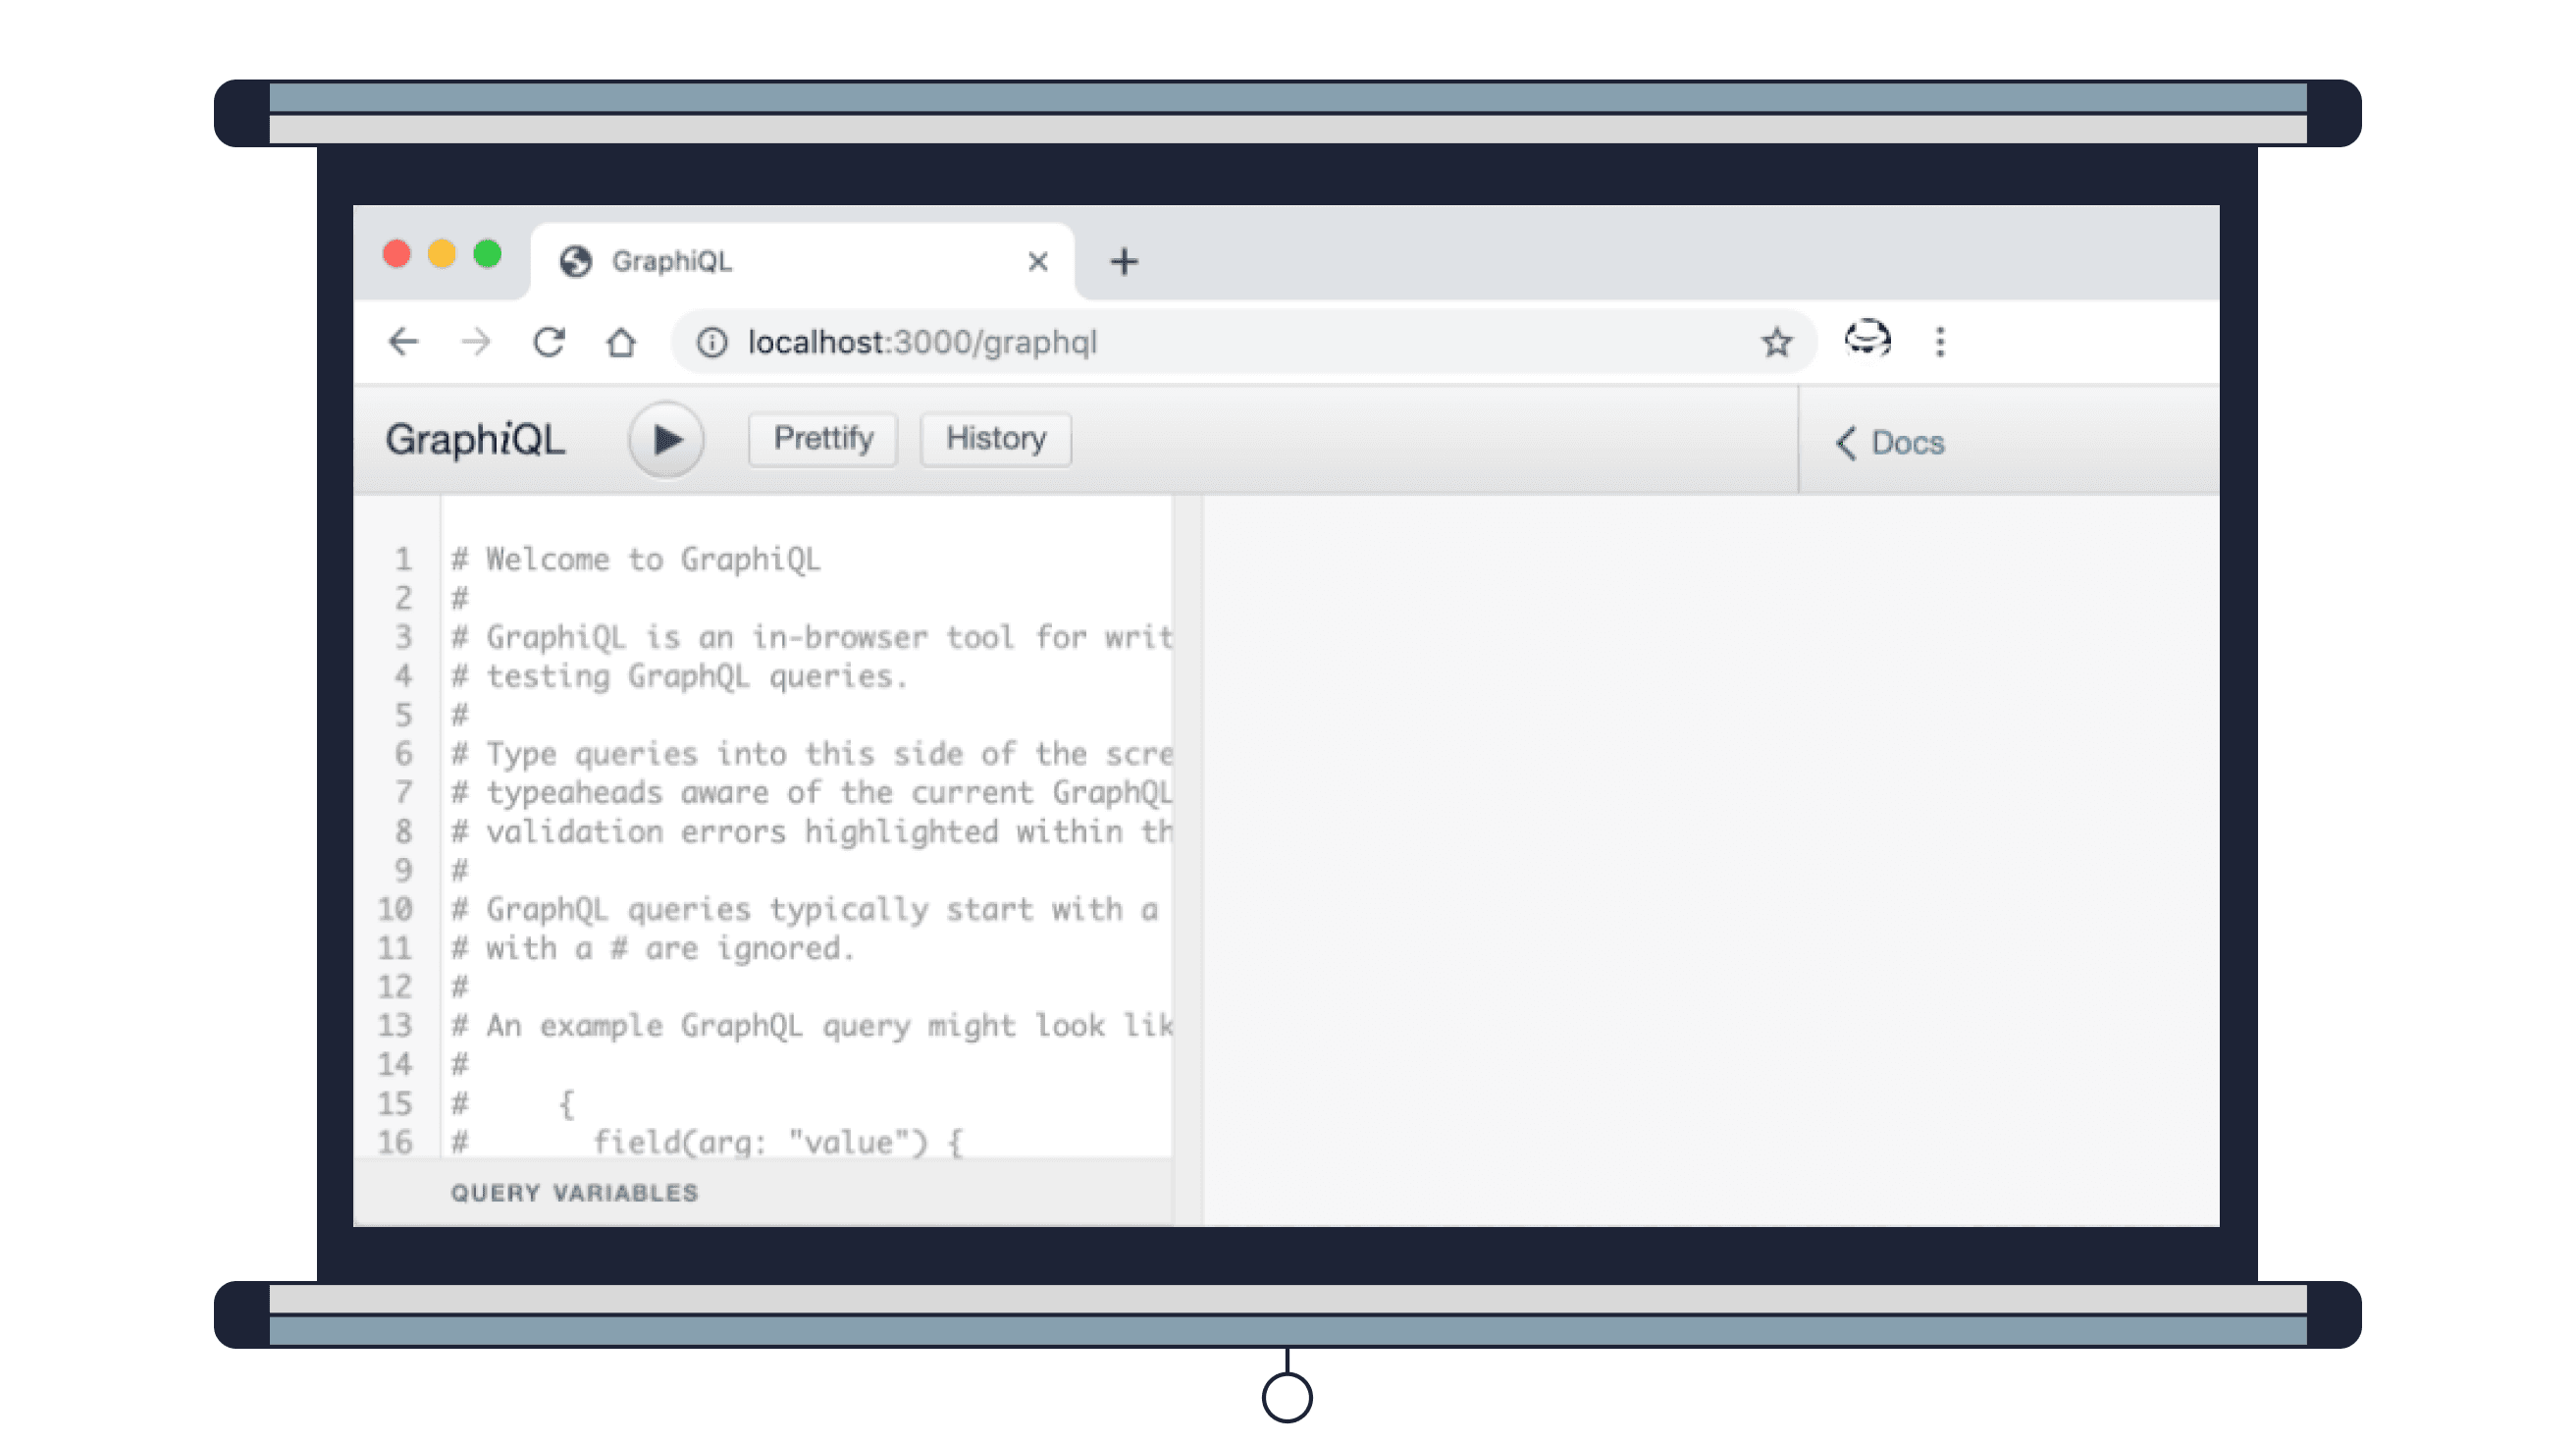
Task: Open a new tab with the plus icon
Action: click(1124, 262)
